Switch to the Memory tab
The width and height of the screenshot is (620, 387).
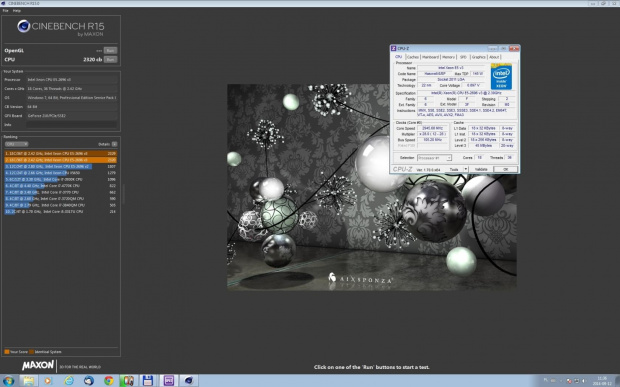coord(448,57)
